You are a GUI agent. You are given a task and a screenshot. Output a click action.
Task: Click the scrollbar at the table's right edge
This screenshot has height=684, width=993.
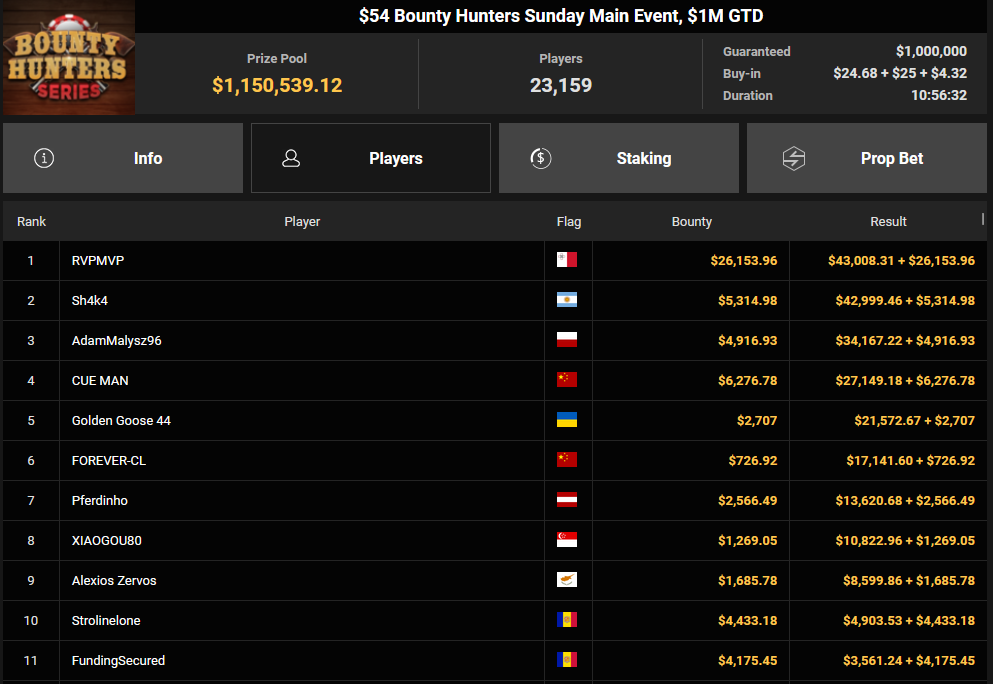tap(984, 218)
